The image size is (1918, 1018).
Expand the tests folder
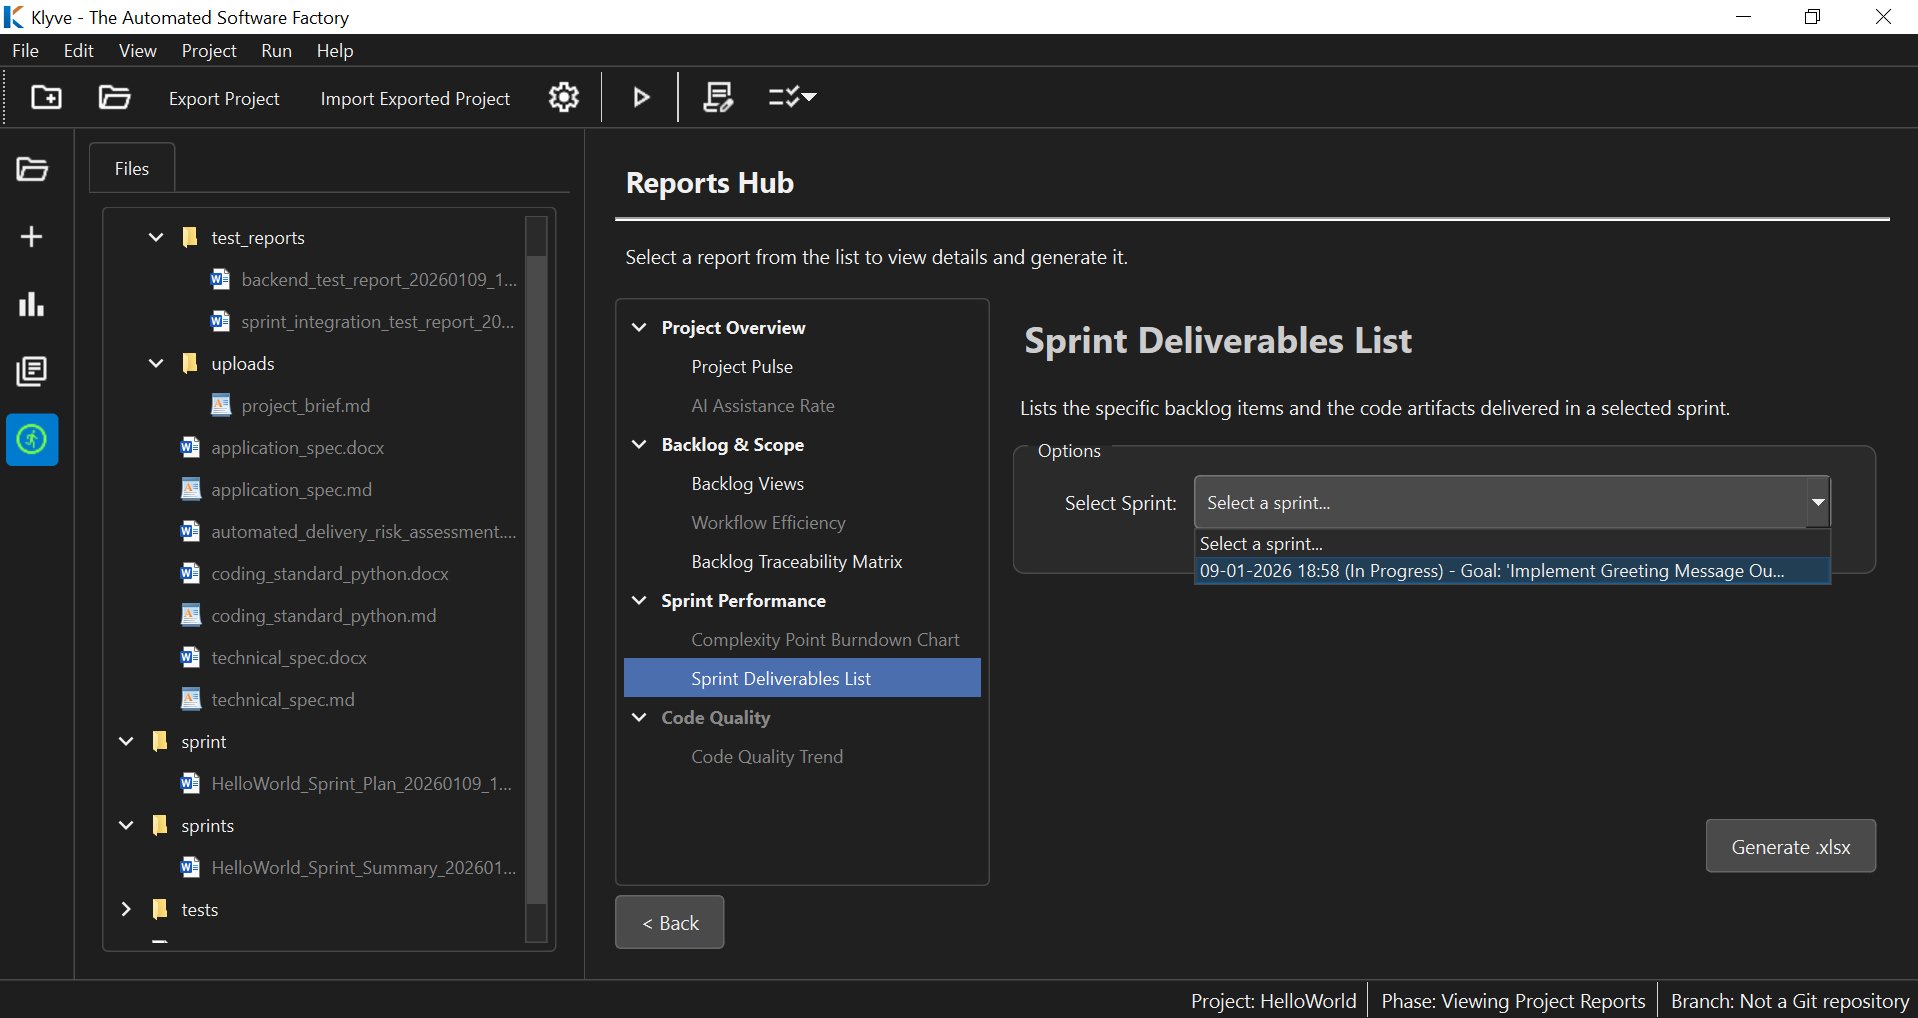(126, 909)
